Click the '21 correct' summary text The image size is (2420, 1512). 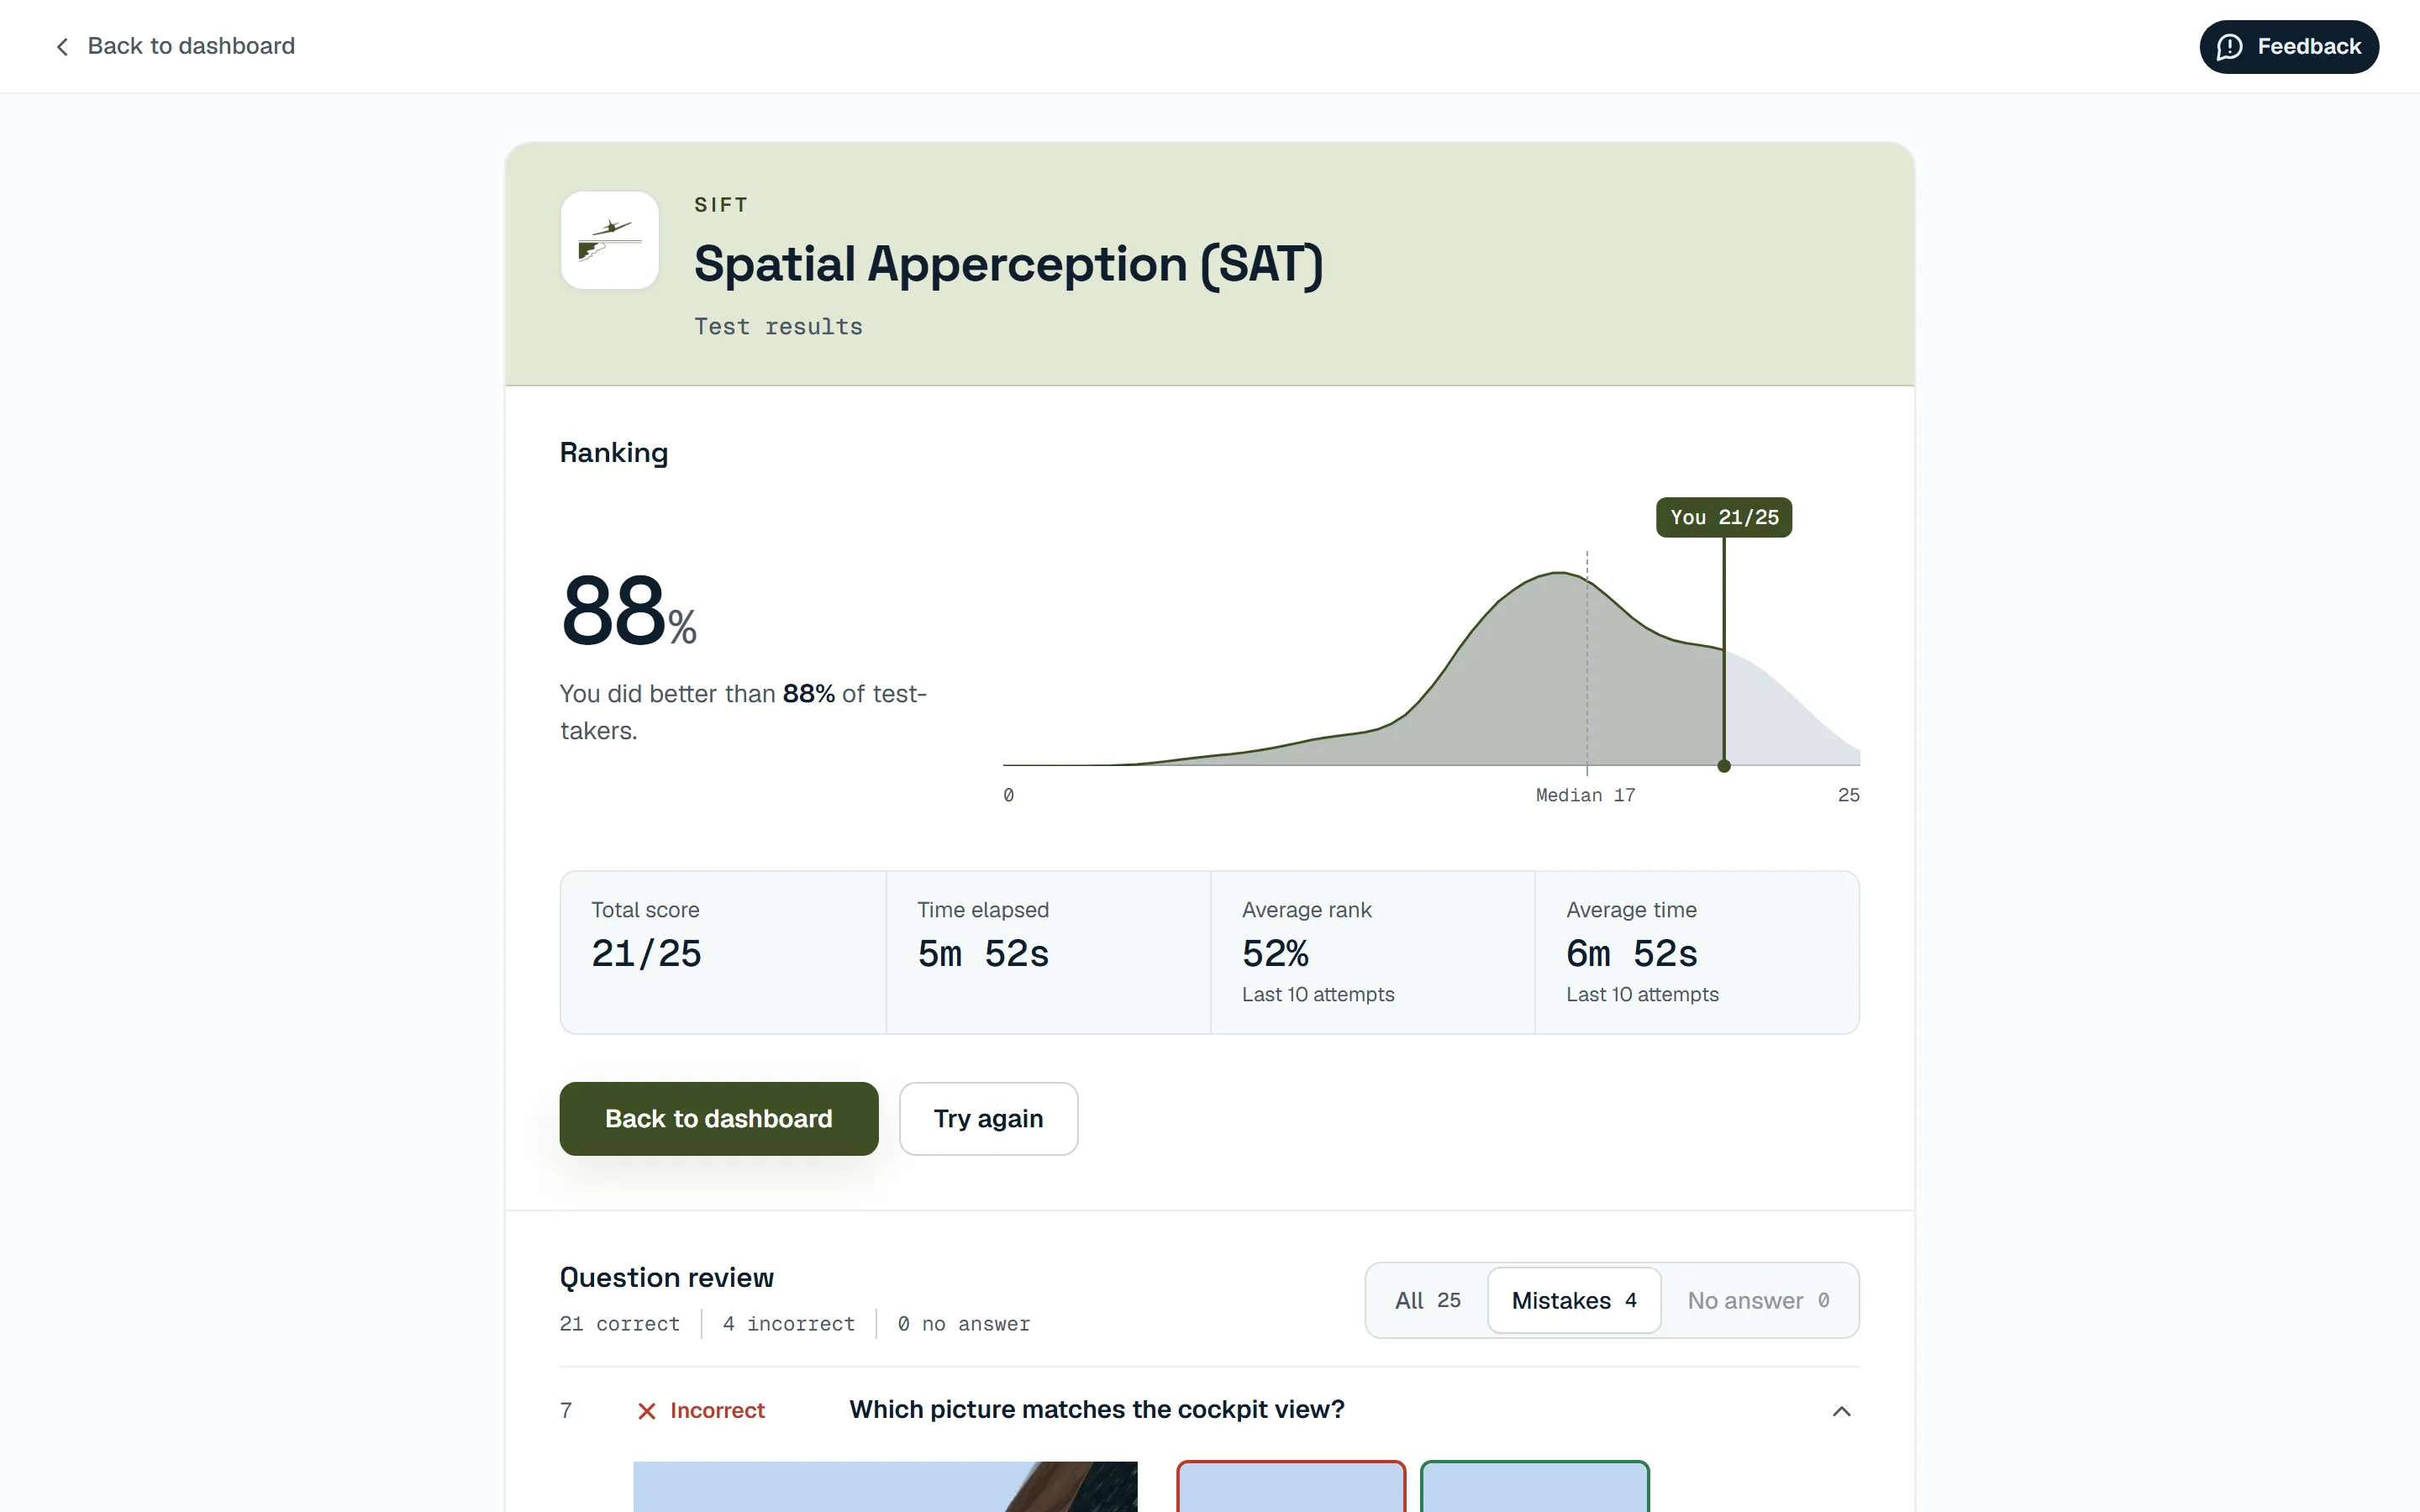[620, 1323]
